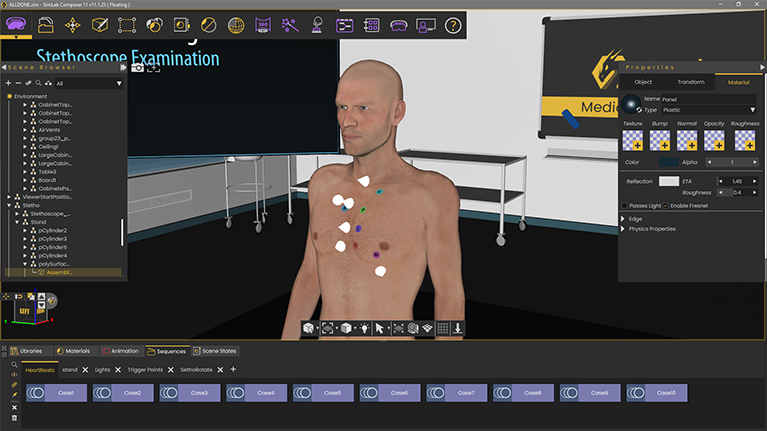Click the Roughness map slot thumbnail
This screenshot has height=431, width=767.
[744, 140]
